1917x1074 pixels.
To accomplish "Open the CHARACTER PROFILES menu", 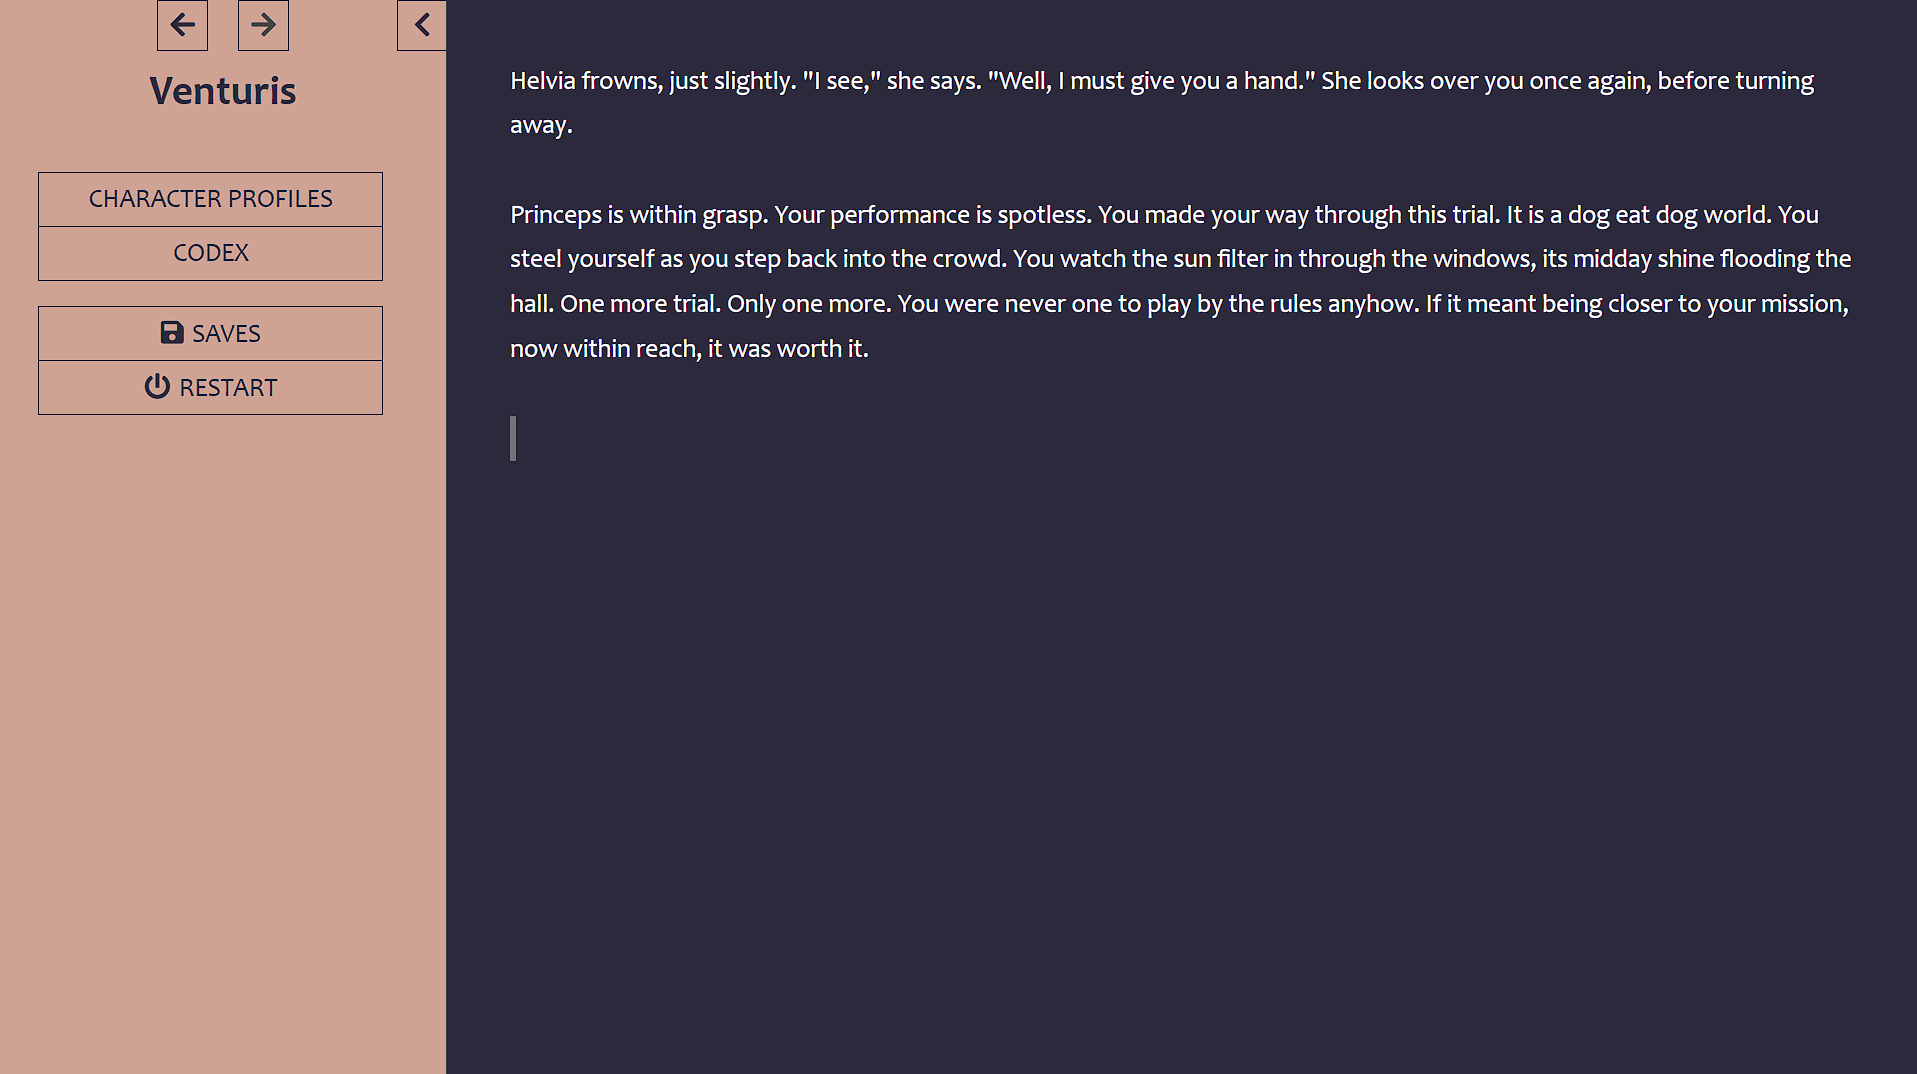I will [210, 199].
